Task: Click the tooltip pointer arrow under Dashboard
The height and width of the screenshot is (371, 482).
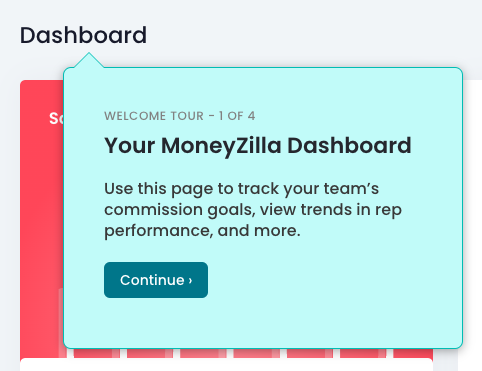Action: click(x=89, y=60)
